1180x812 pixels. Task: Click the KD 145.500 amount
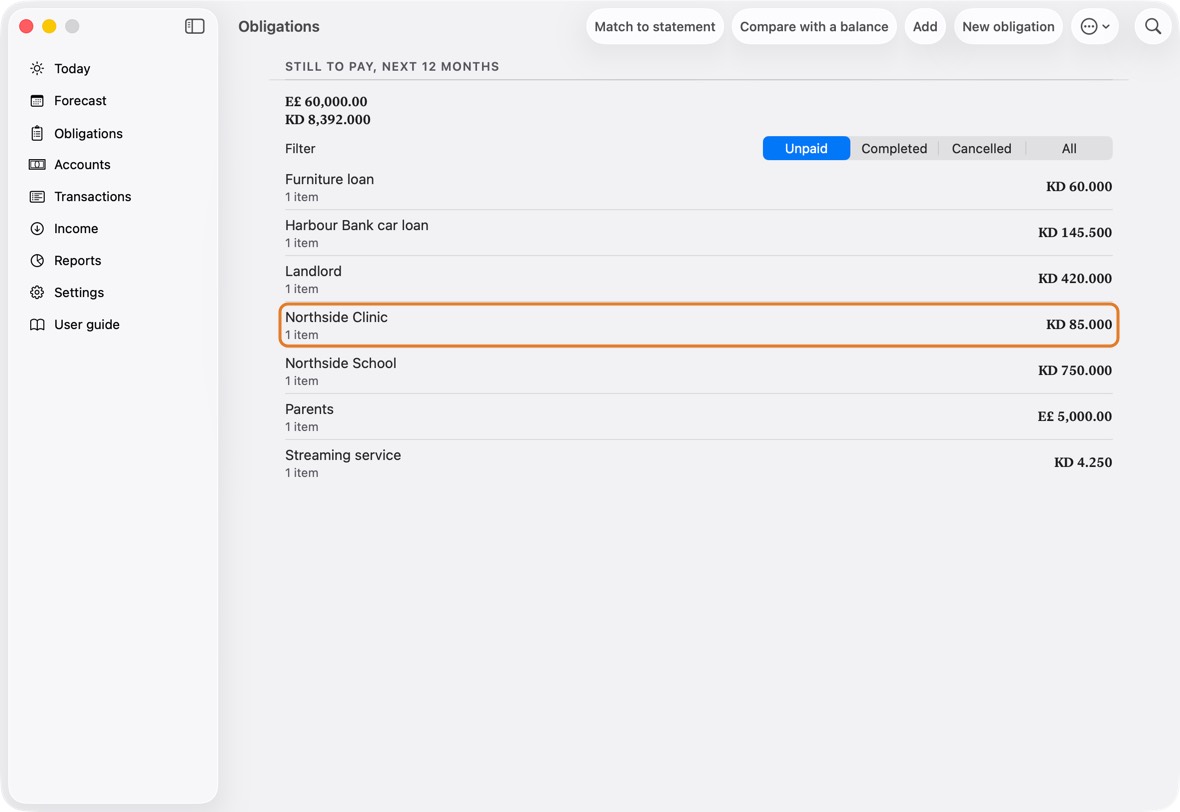(1075, 233)
